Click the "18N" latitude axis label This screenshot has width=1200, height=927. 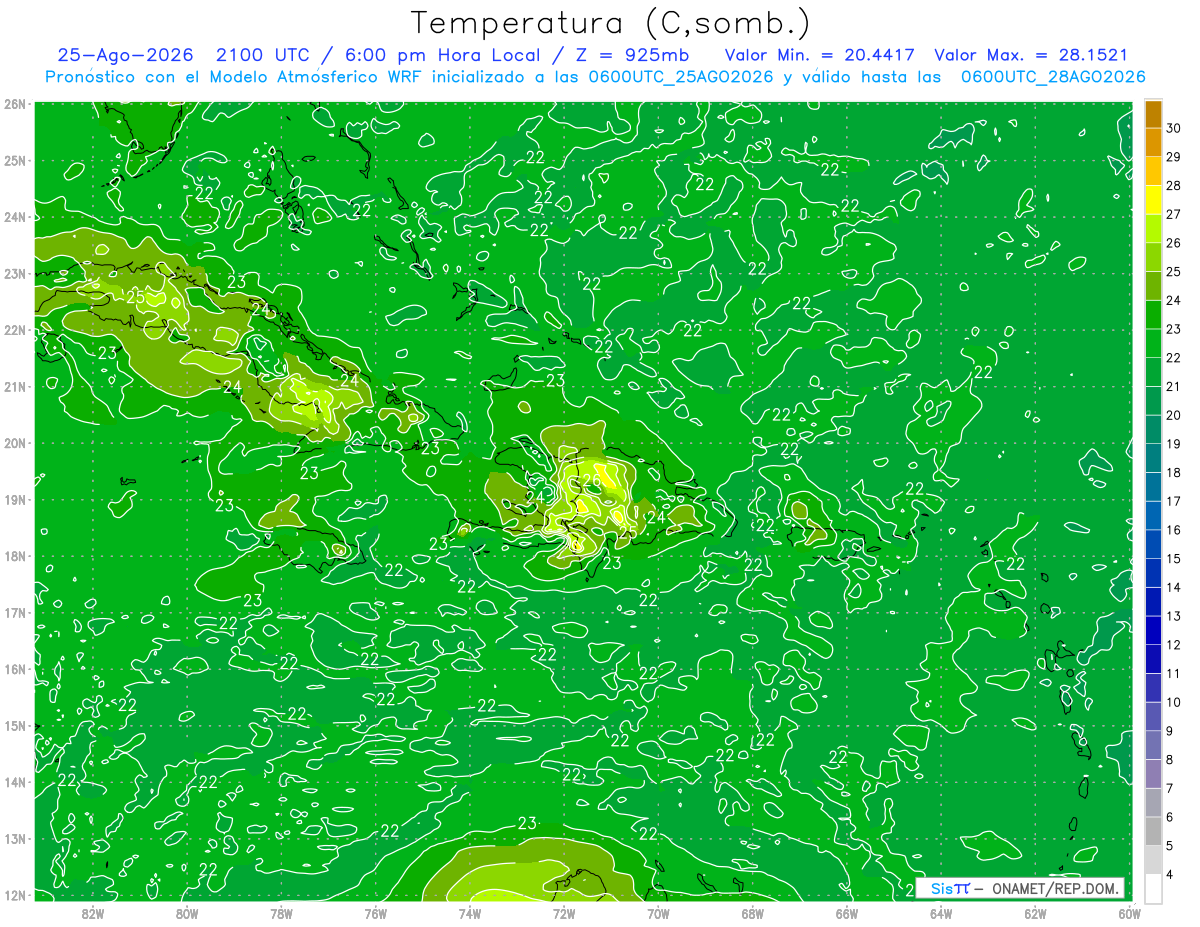pos(17,556)
